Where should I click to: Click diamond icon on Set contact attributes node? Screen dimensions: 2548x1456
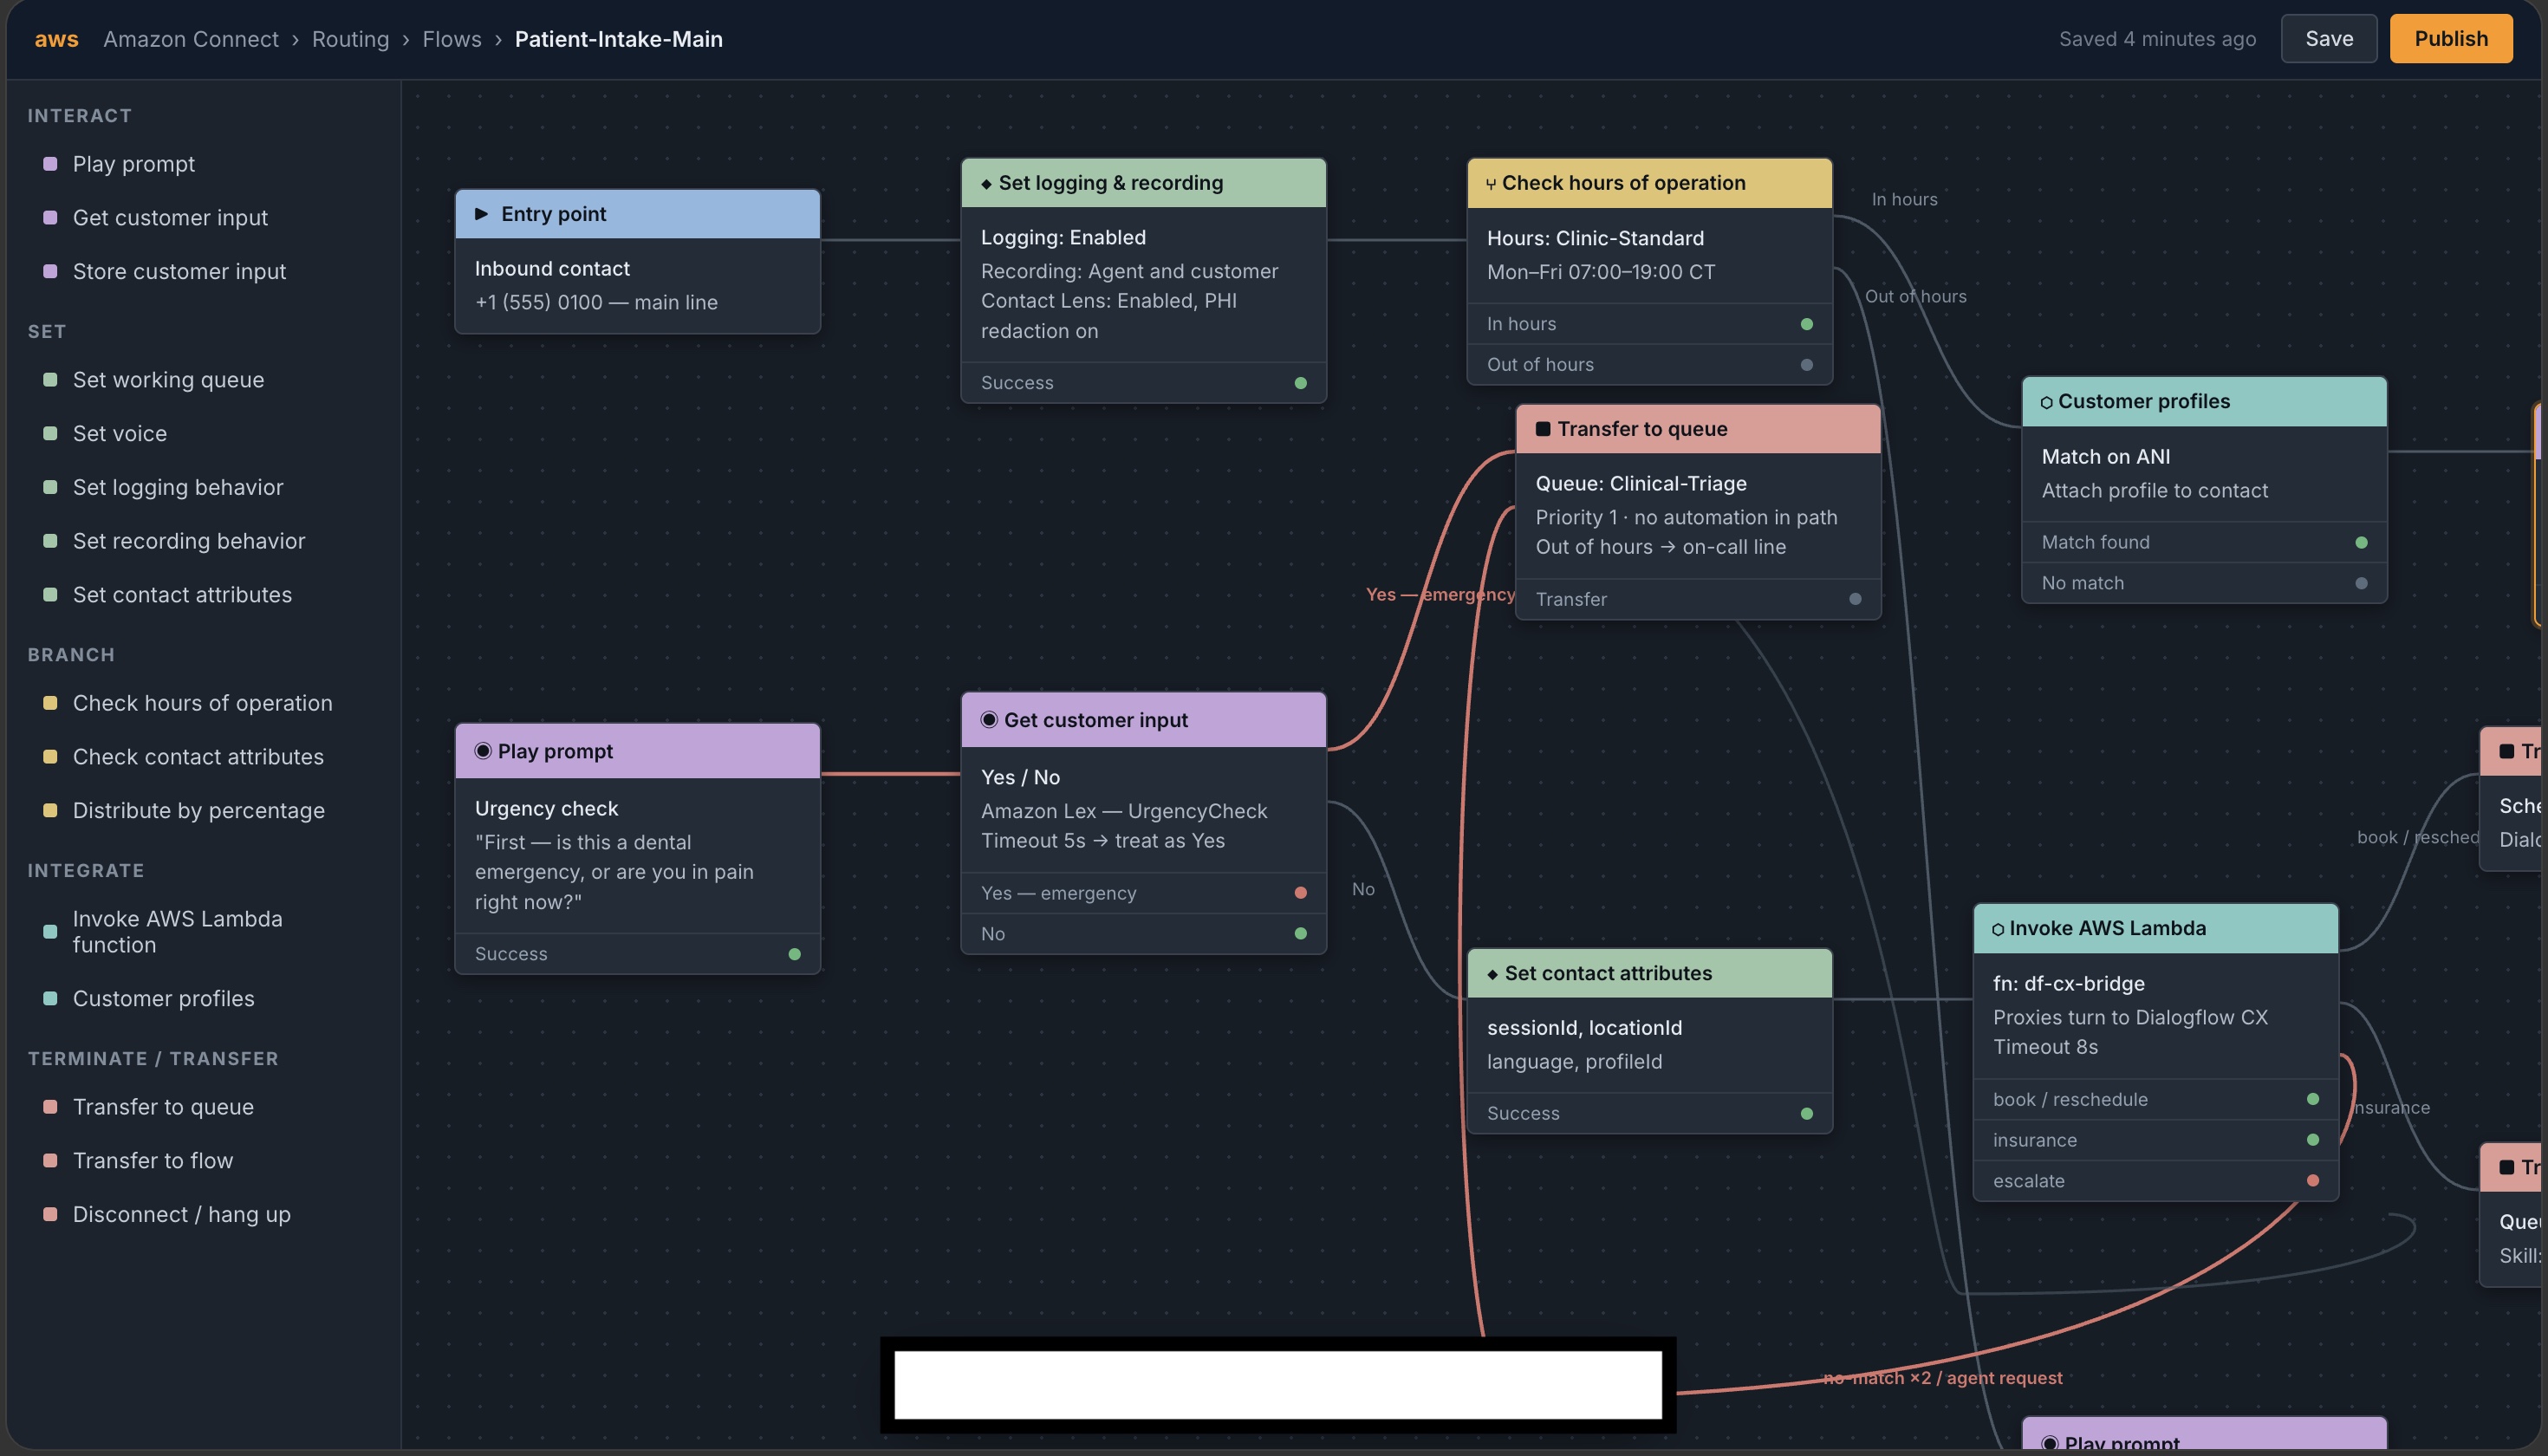[1493, 975]
